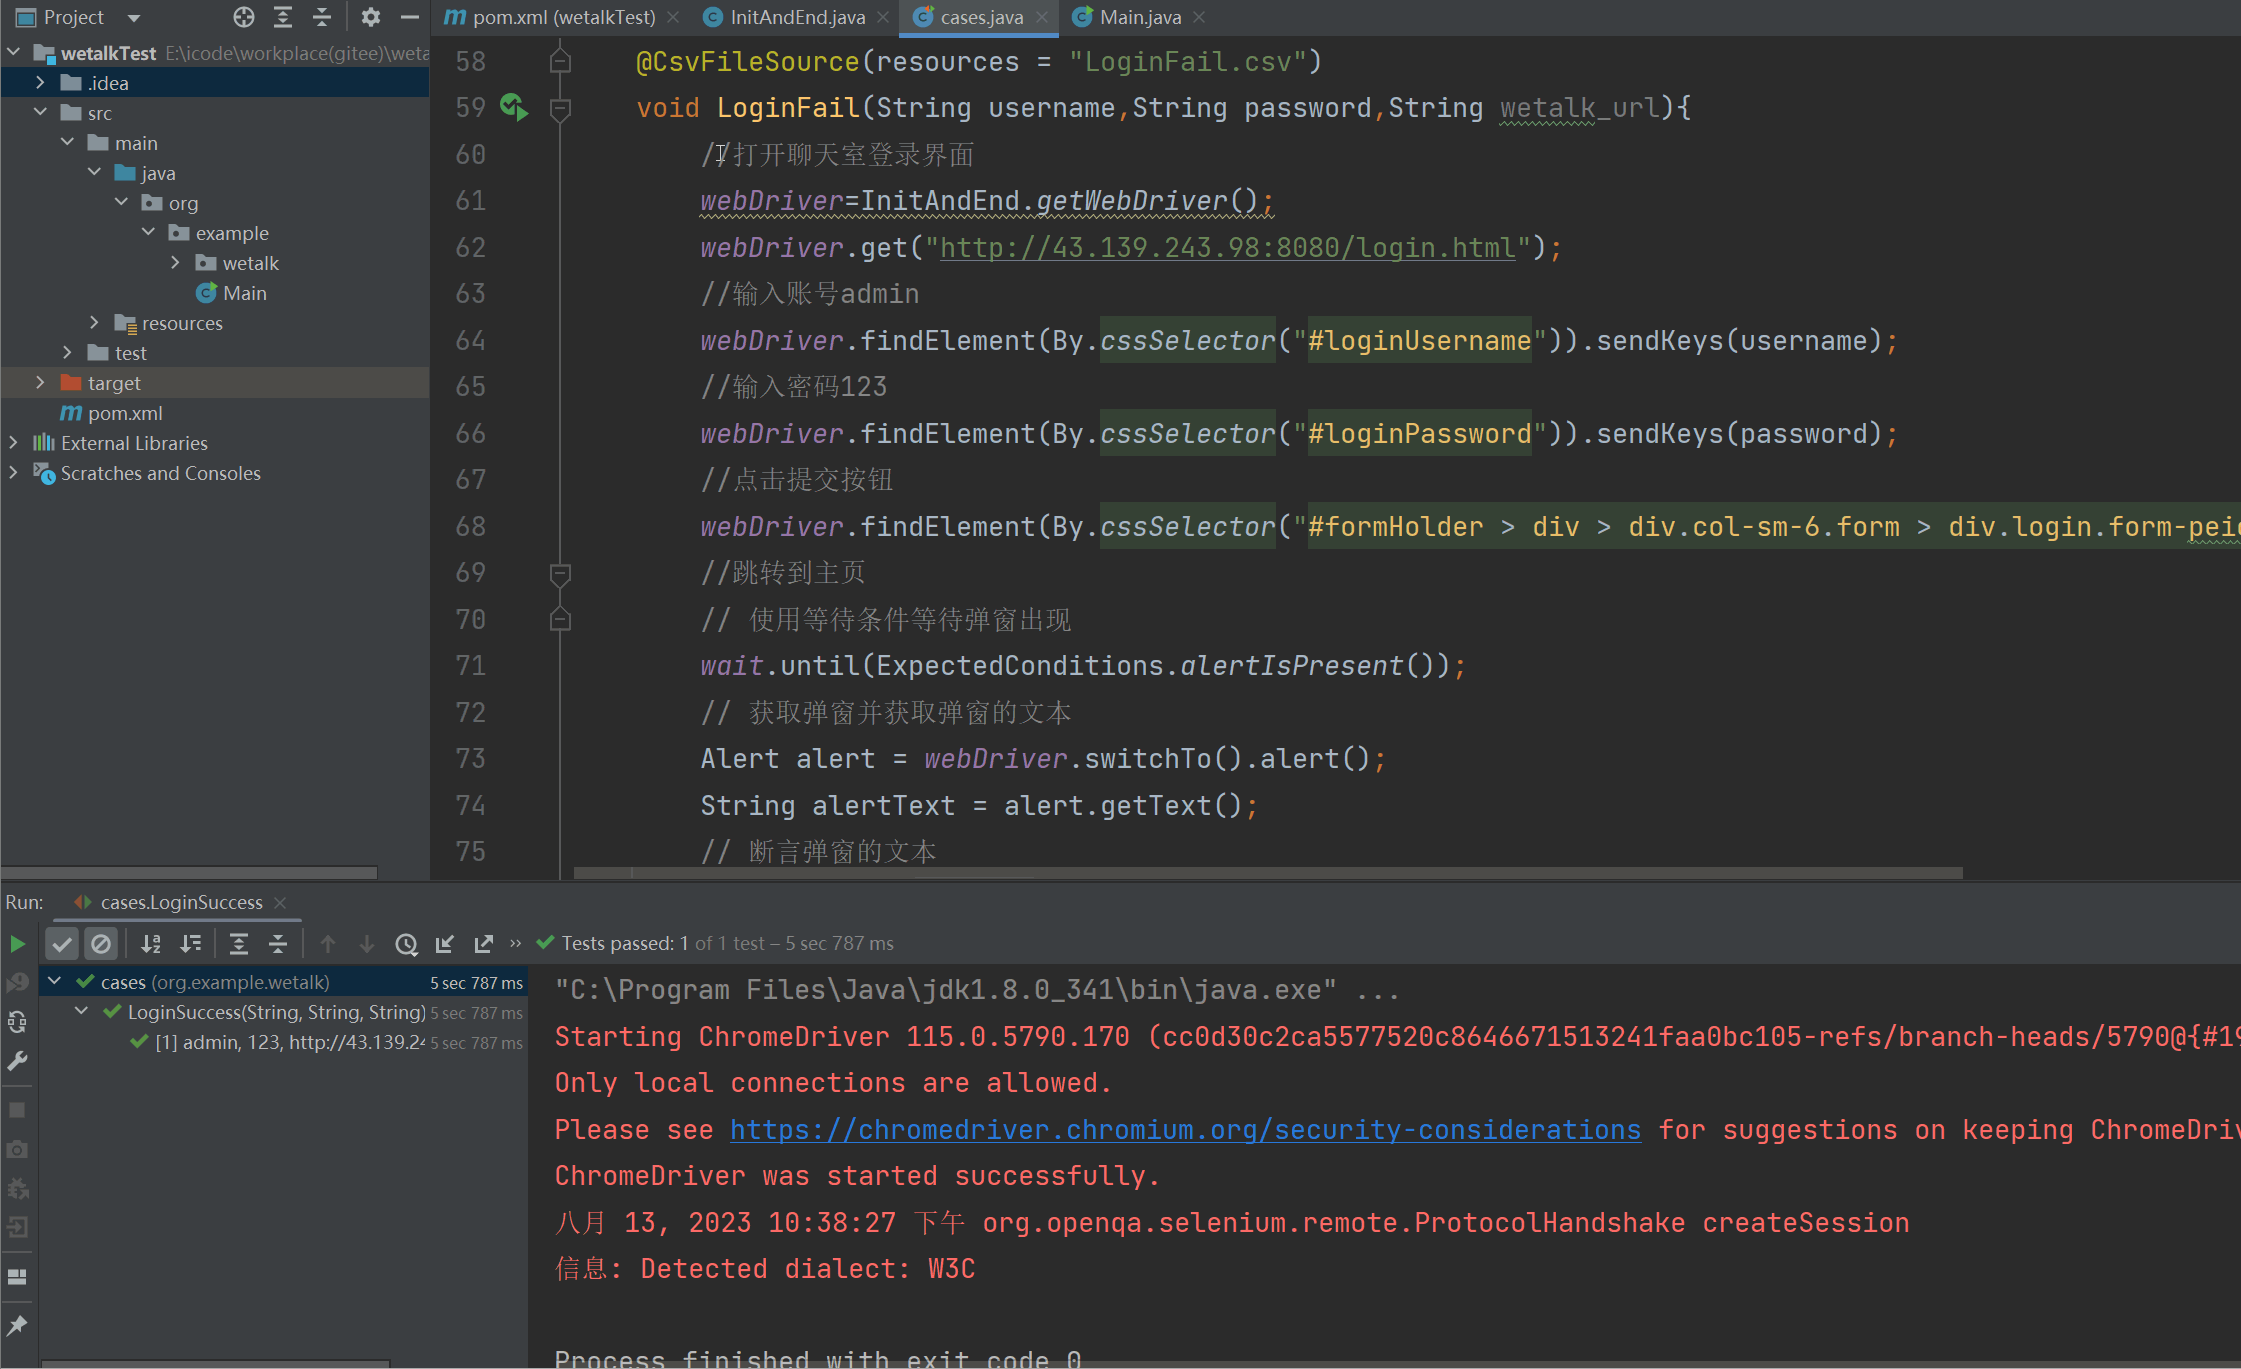Viewport: 2241px width, 1369px height.
Task: Open Project panel settings gear
Action: (x=370, y=17)
